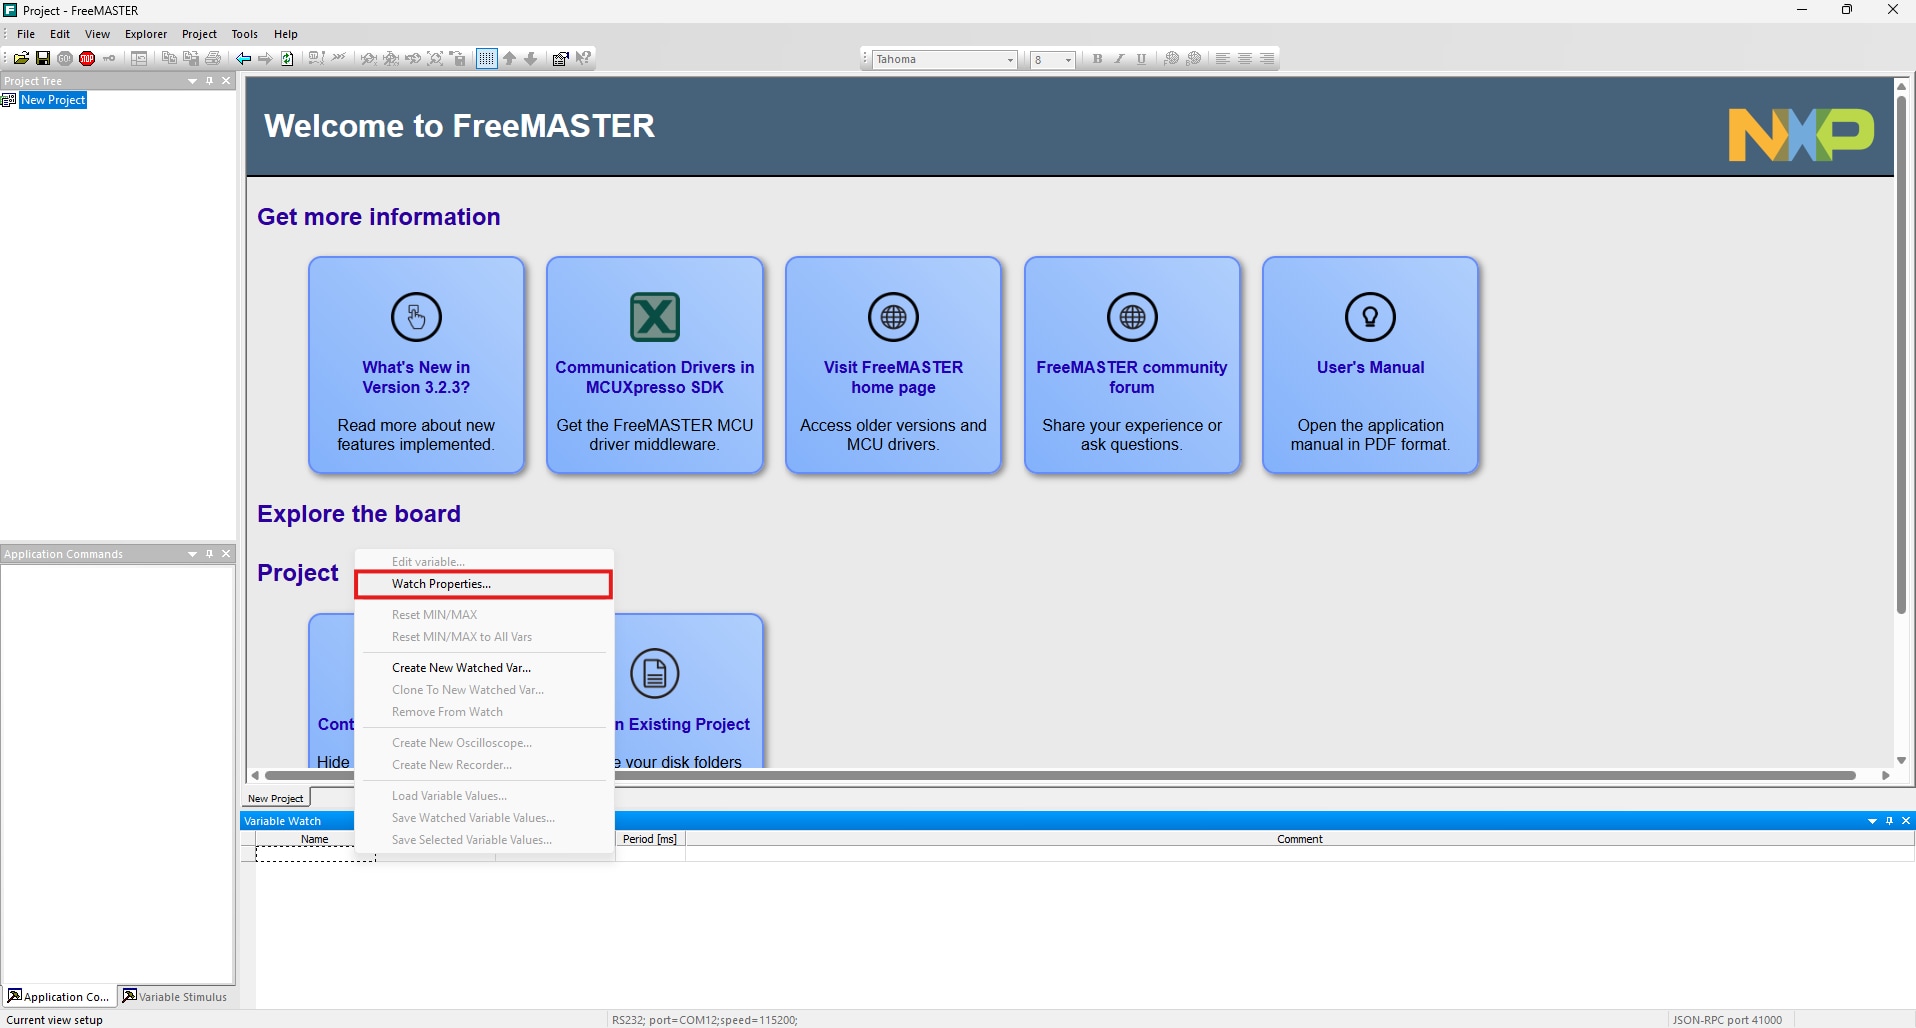Click the green X icon in Communication Drivers card
Viewport: 1916px width, 1028px height.
click(655, 317)
